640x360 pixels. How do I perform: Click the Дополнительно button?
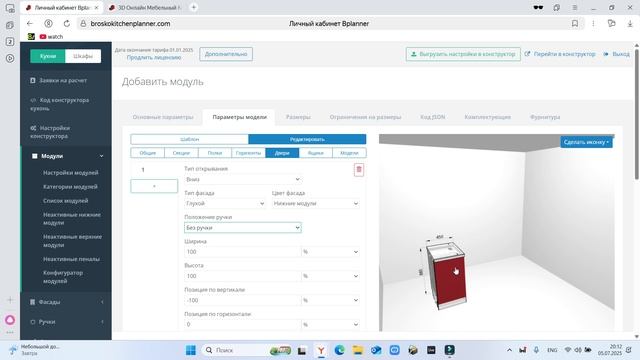pyautogui.click(x=226, y=54)
